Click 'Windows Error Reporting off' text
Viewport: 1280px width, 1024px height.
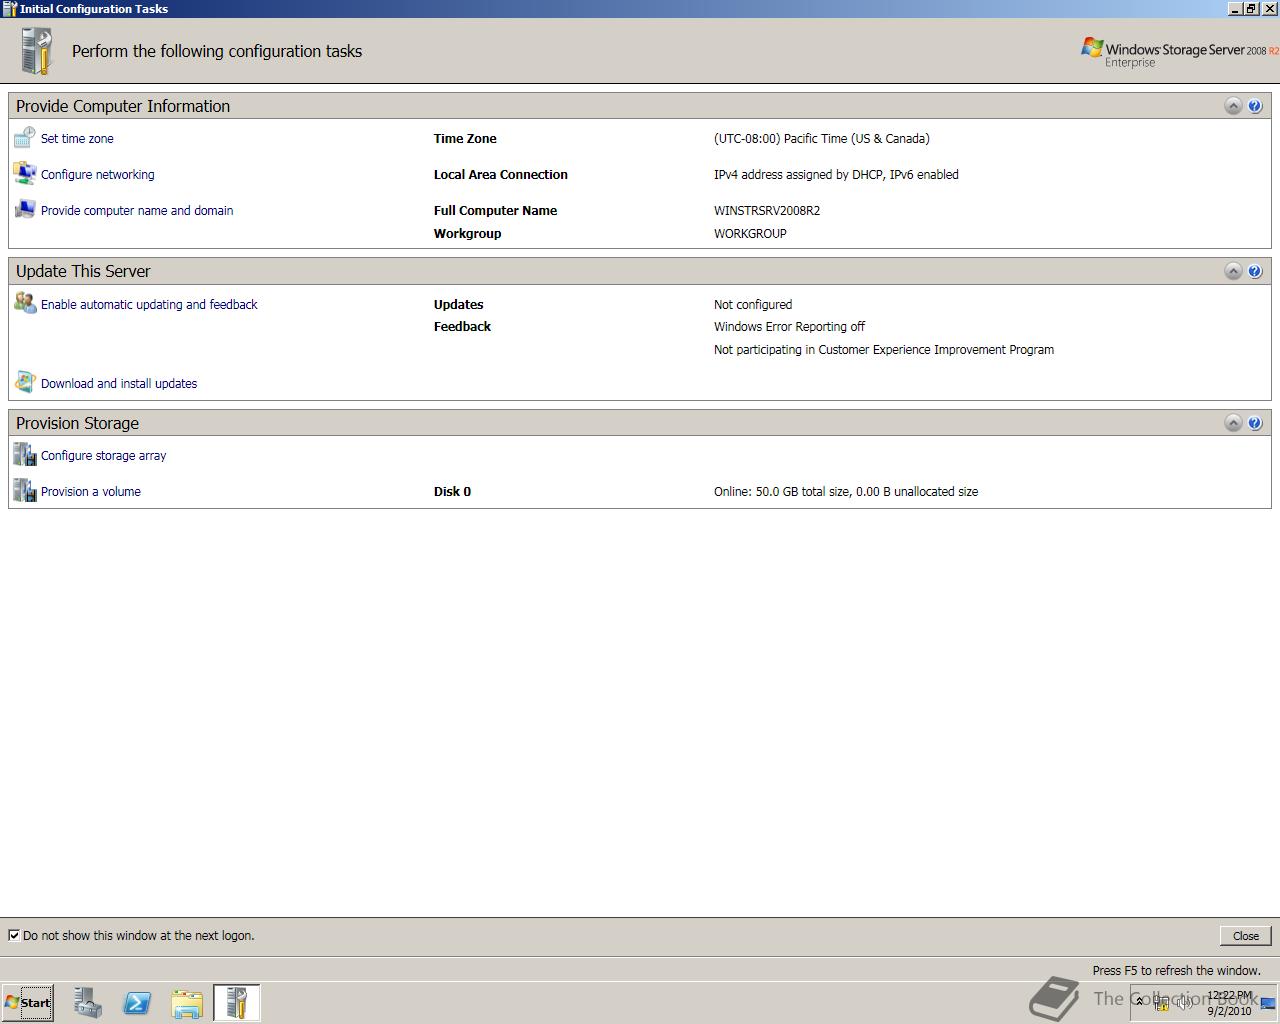[x=789, y=327]
